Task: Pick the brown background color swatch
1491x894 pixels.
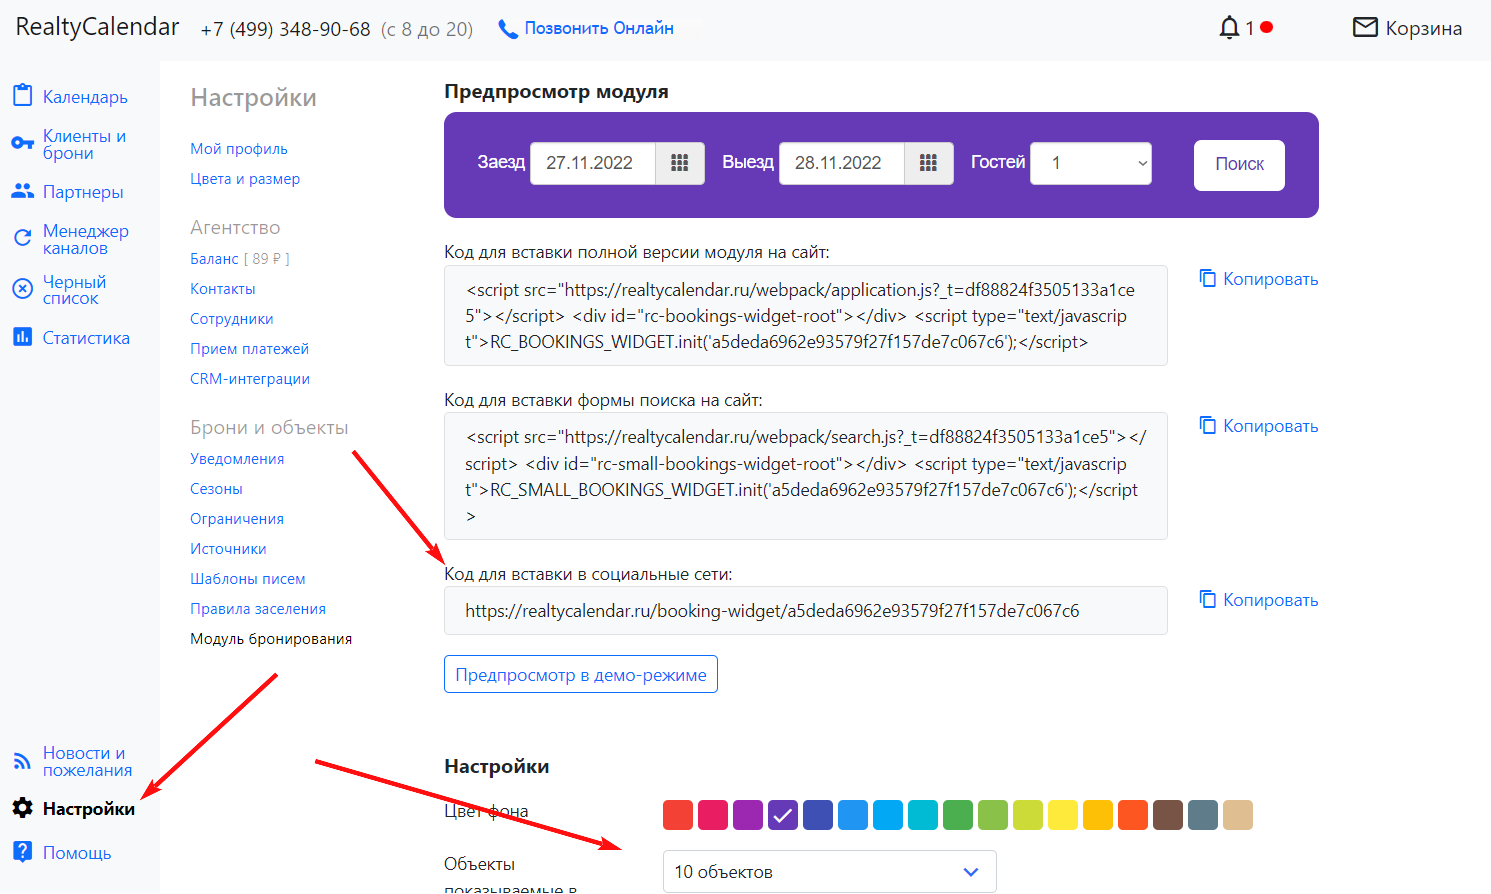Action: [1168, 815]
